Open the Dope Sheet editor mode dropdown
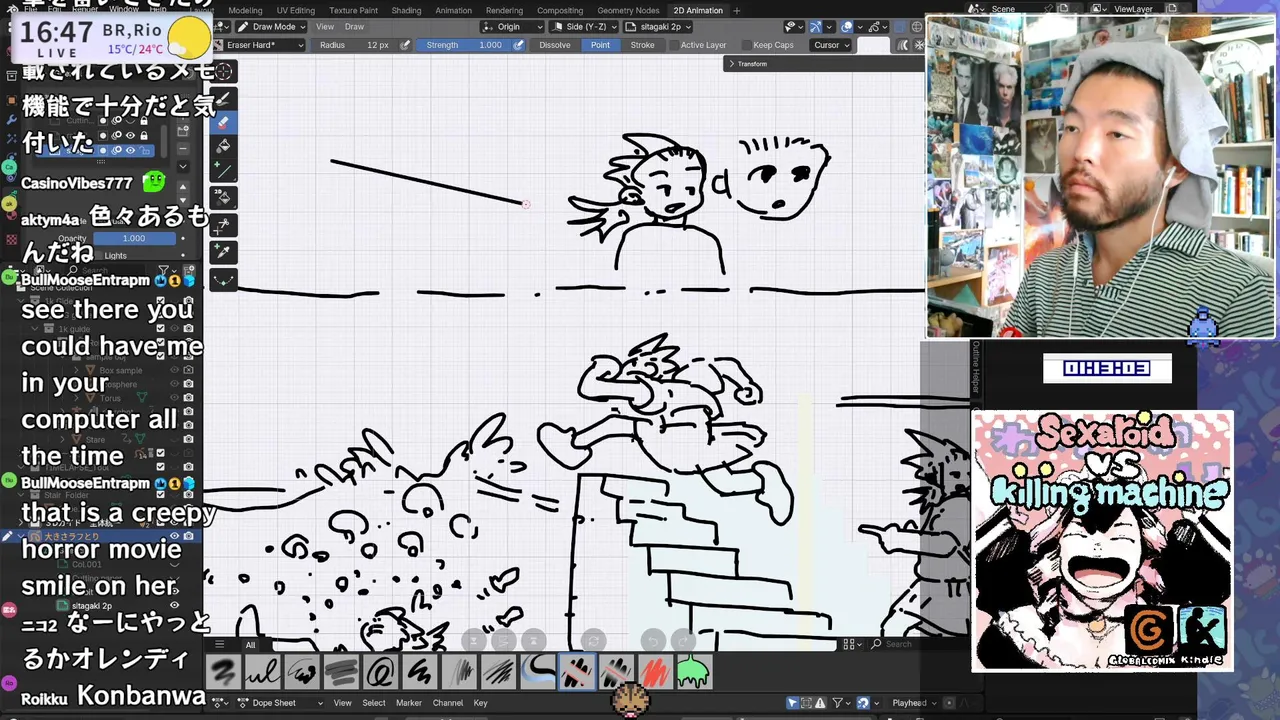 [280, 703]
